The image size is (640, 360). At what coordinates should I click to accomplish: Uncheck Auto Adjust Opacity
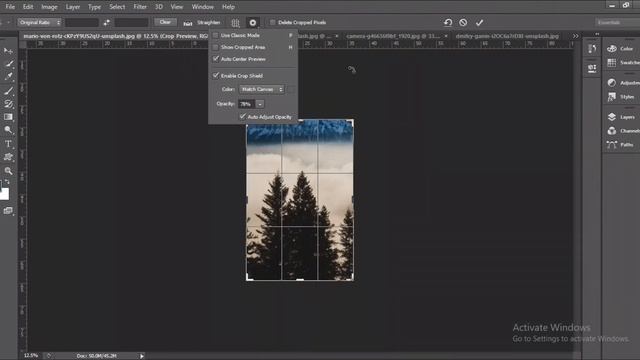[x=242, y=117]
